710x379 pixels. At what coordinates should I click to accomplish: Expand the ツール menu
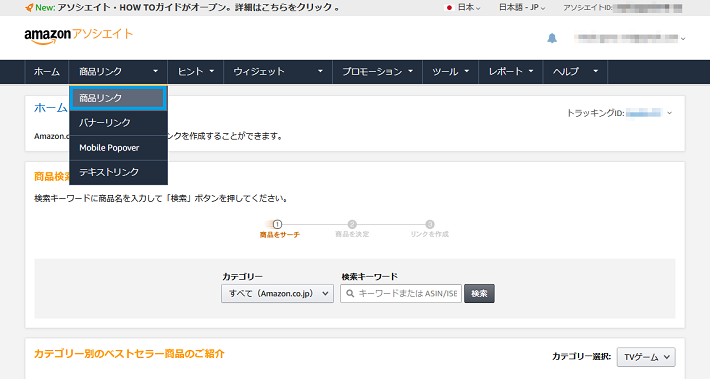coord(451,72)
